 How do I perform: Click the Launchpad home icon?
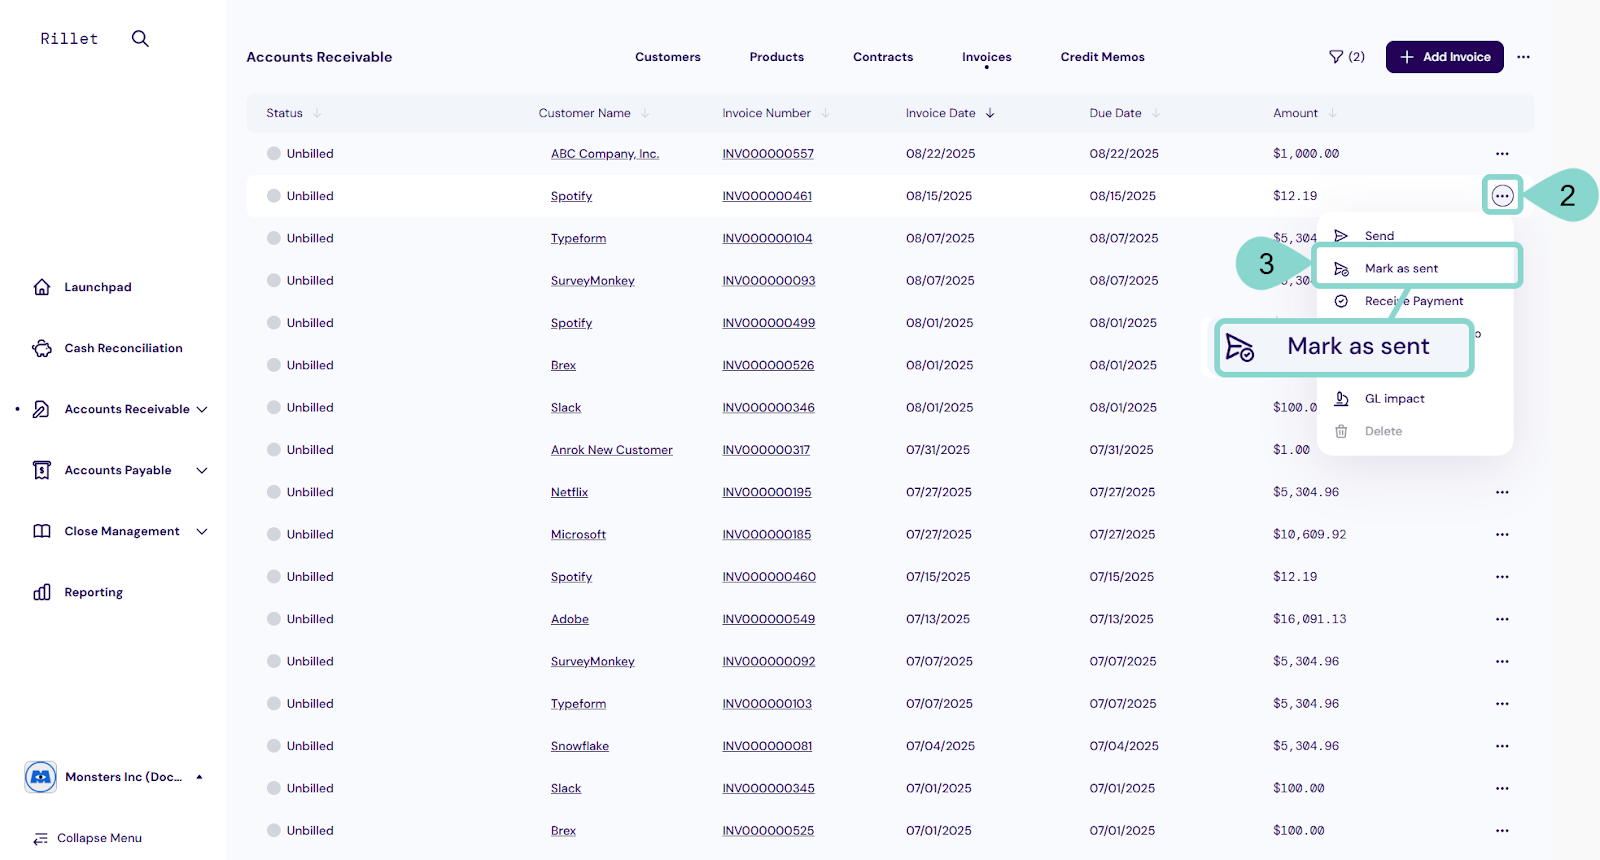tap(42, 287)
